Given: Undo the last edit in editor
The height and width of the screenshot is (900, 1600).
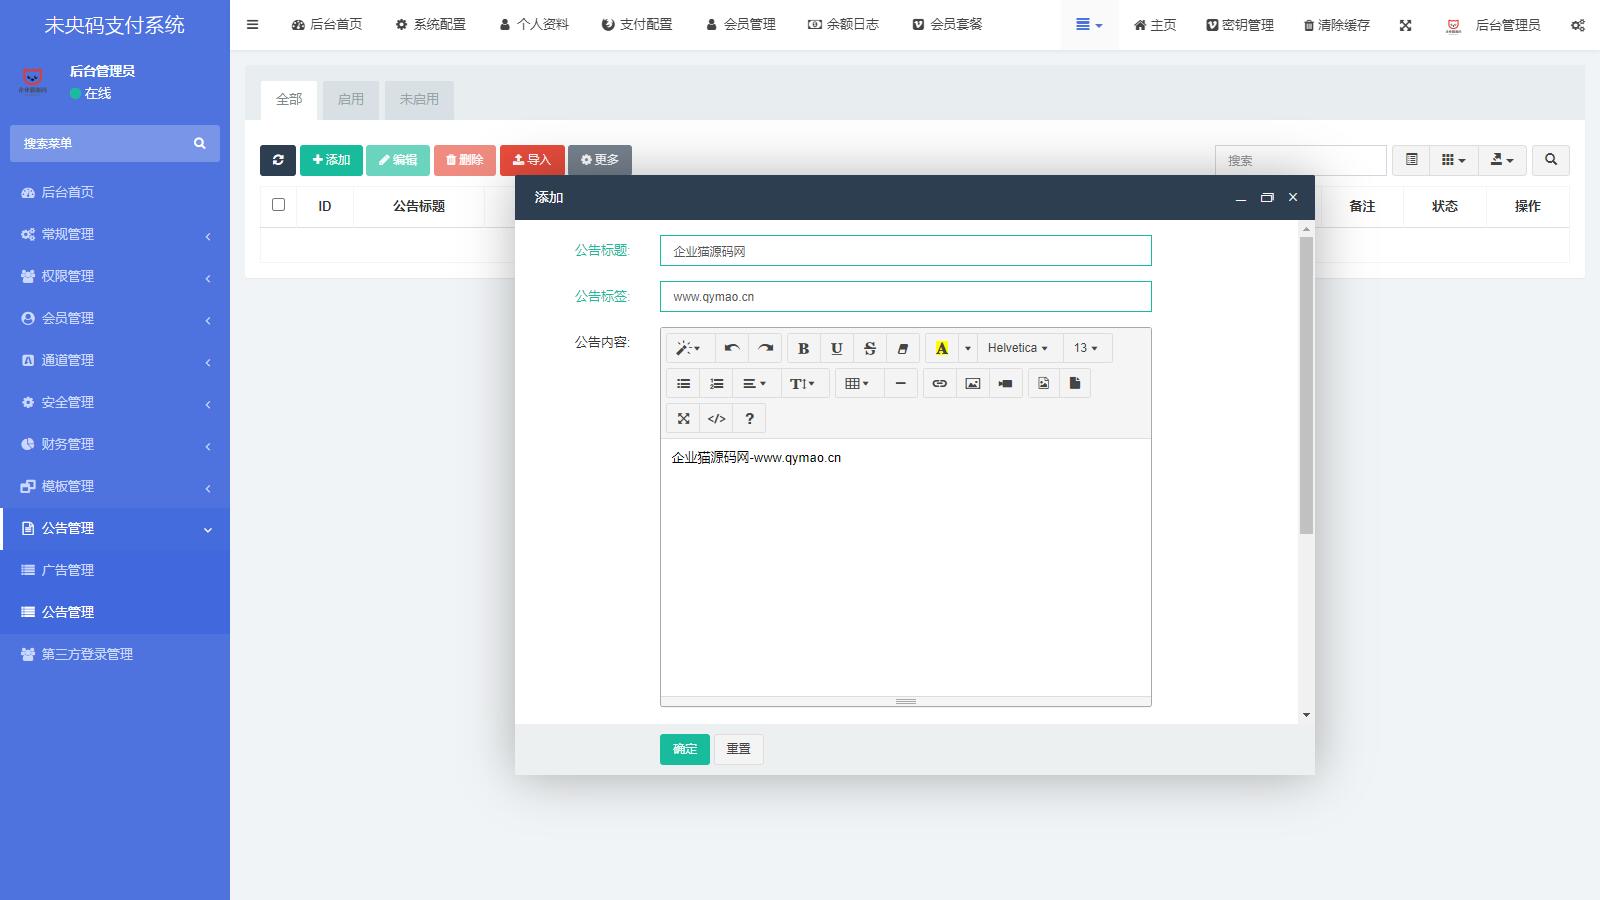Looking at the screenshot, I should (x=732, y=348).
